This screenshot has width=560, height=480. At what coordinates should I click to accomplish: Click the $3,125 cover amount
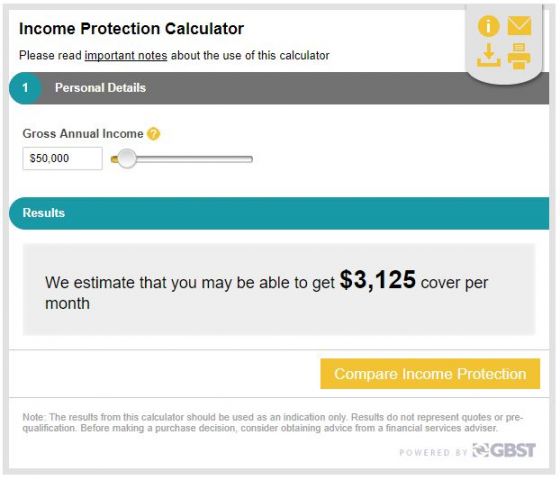point(378,279)
